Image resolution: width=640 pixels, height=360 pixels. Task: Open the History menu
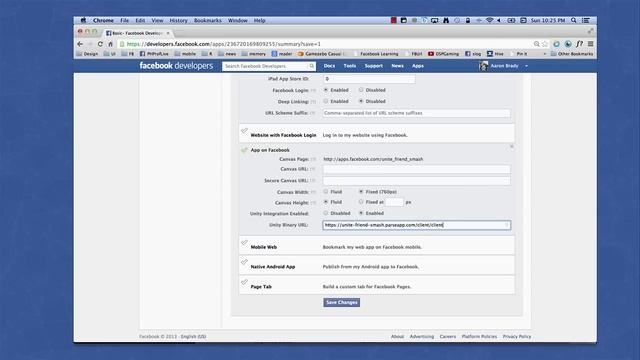point(178,20)
